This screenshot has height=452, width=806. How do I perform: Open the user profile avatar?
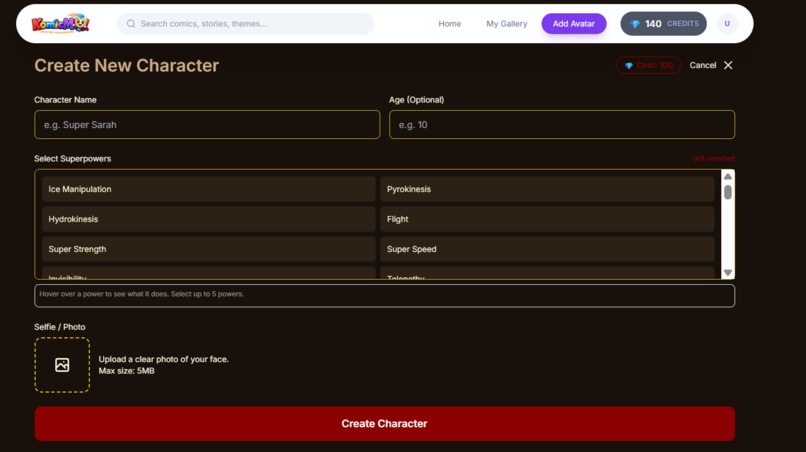727,24
